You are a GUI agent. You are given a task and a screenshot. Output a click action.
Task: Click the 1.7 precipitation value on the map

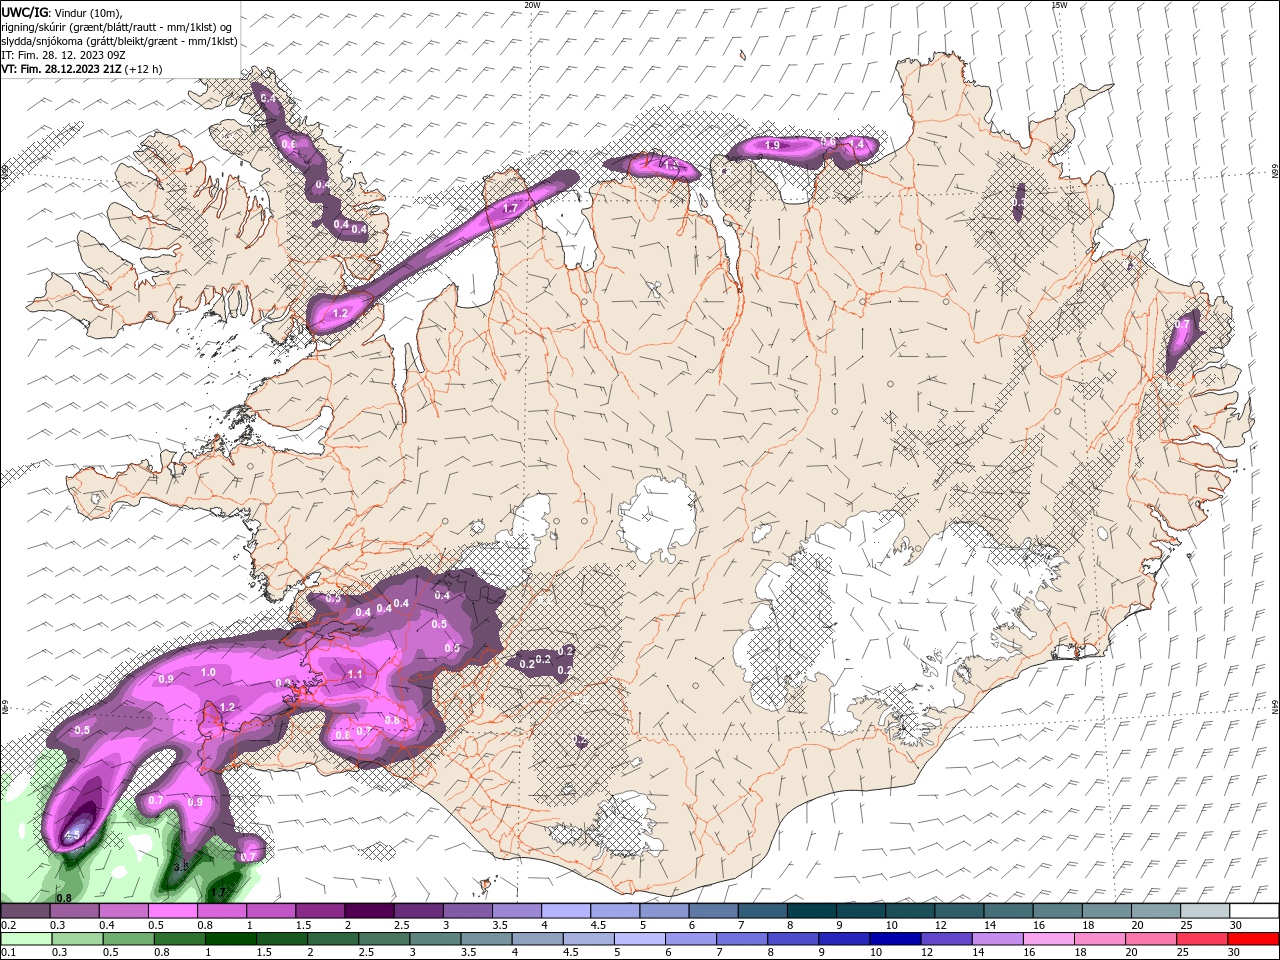click(x=510, y=209)
